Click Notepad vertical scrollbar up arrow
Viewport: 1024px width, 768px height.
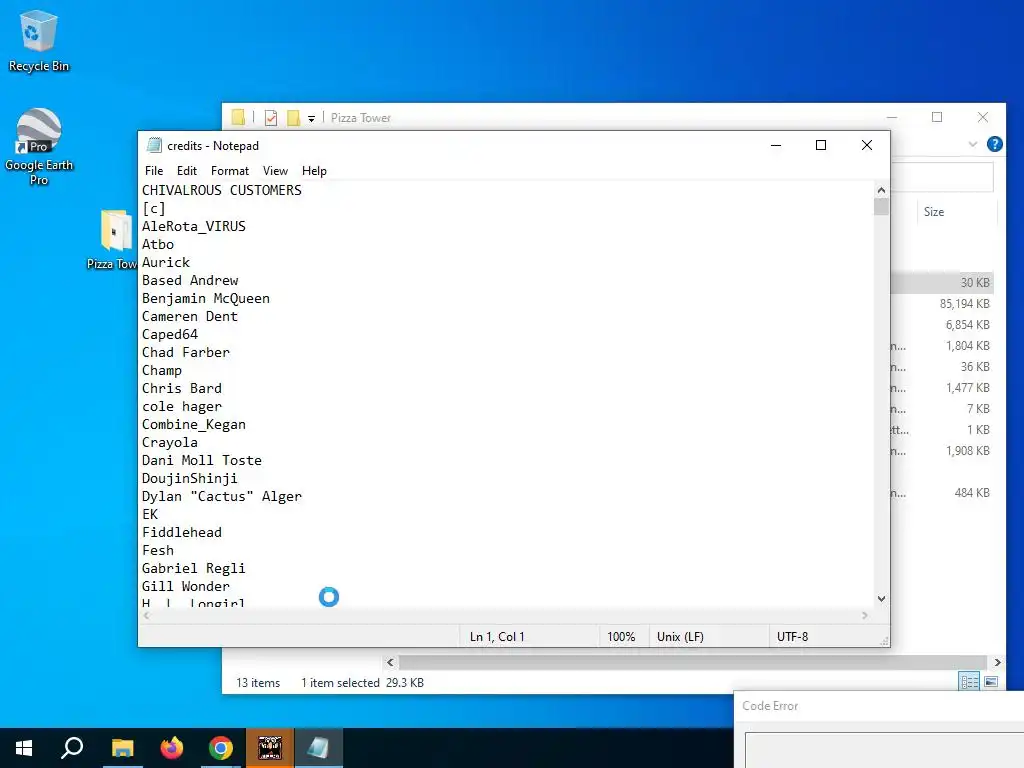click(881, 190)
